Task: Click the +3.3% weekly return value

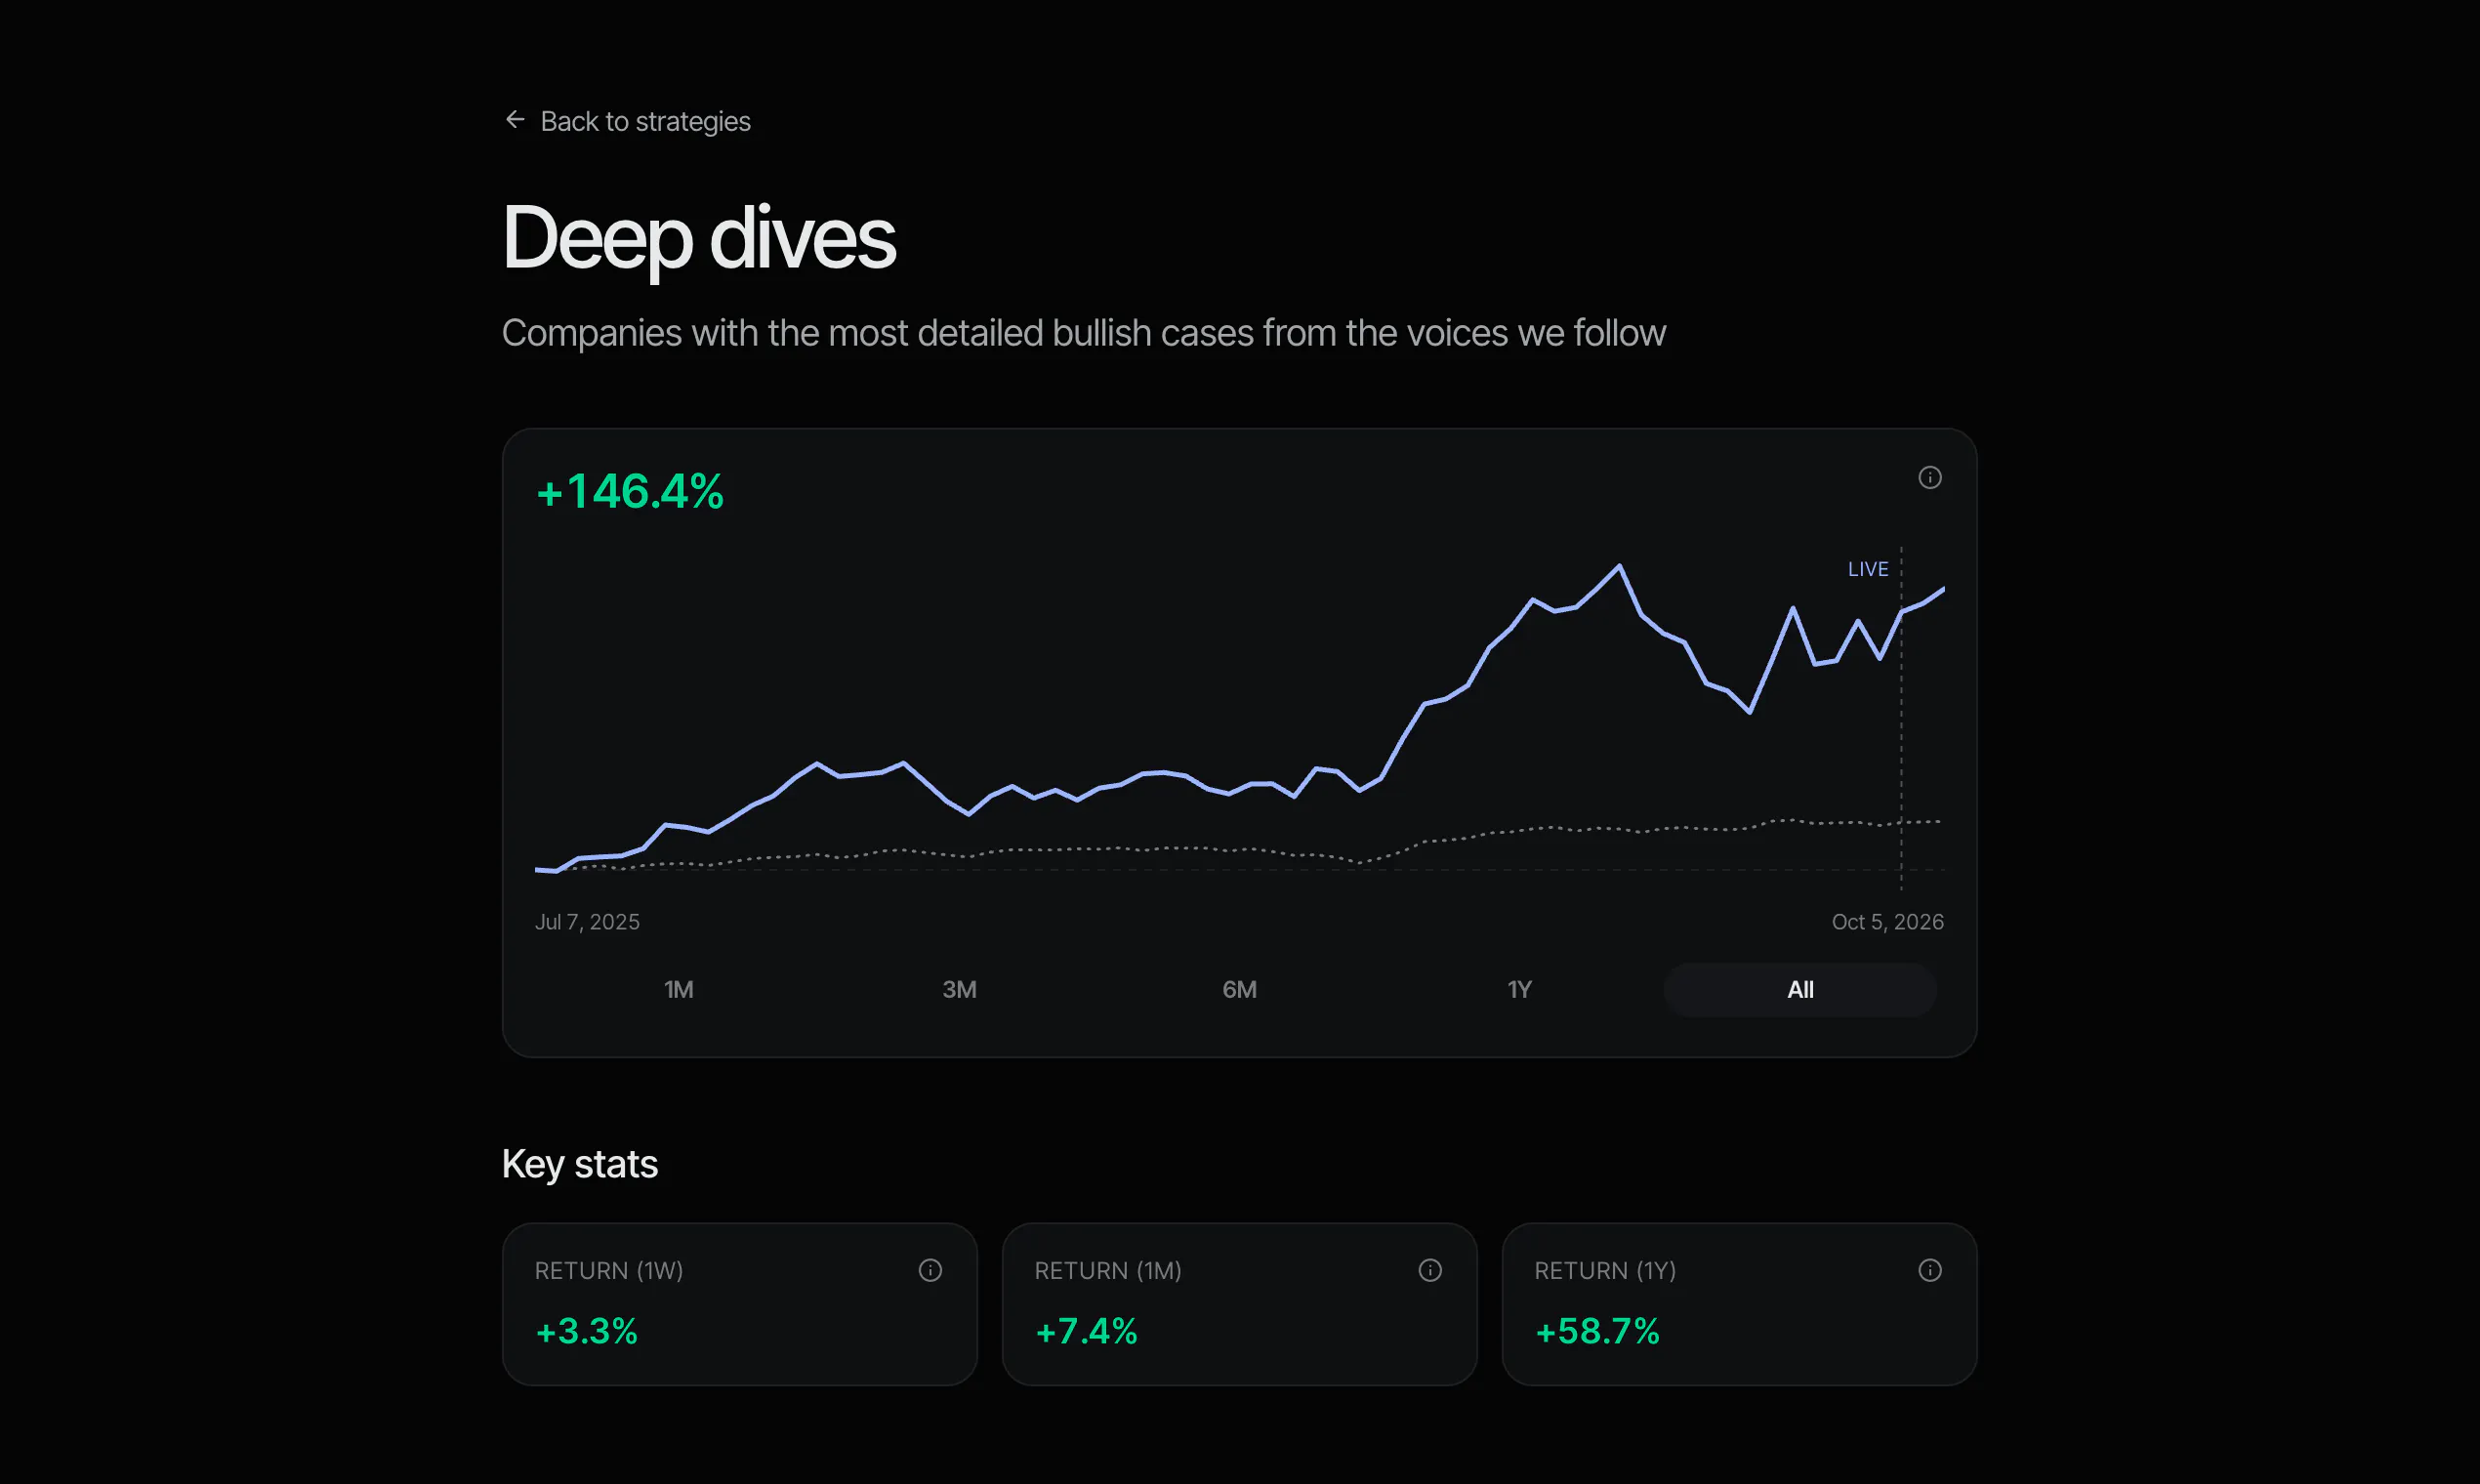Action: click(x=587, y=1331)
